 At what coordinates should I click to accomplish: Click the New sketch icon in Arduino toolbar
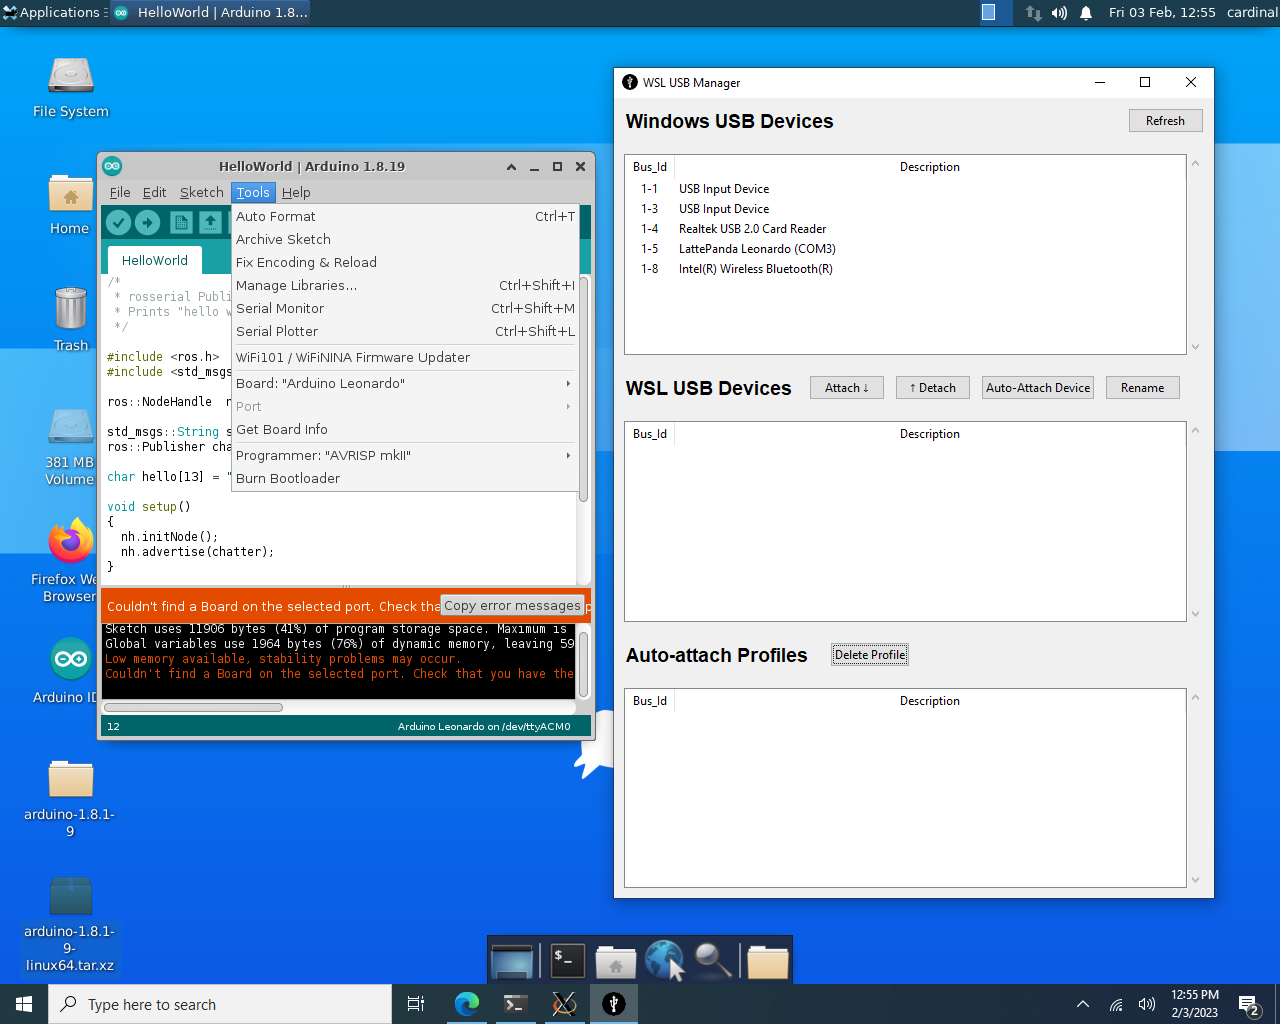[181, 222]
